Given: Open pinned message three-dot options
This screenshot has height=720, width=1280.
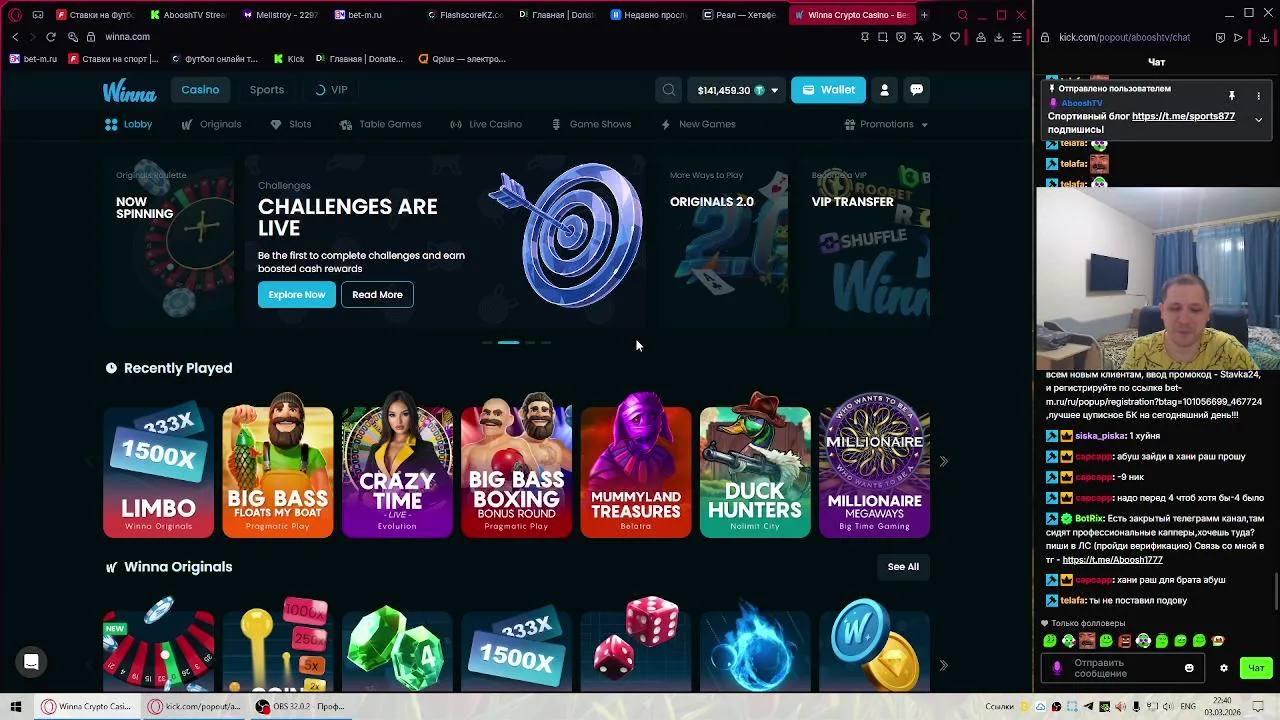Looking at the screenshot, I should (x=1258, y=96).
